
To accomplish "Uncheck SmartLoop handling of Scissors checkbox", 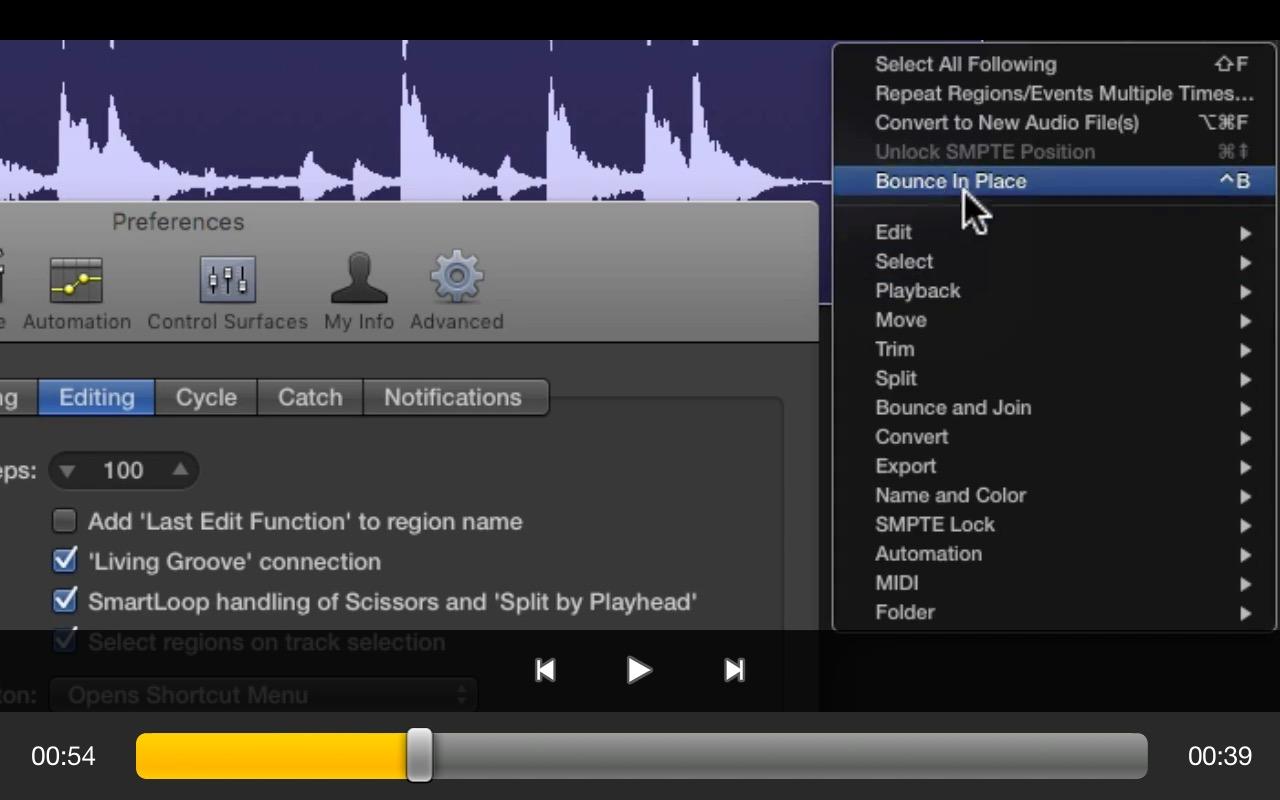I will (65, 600).
